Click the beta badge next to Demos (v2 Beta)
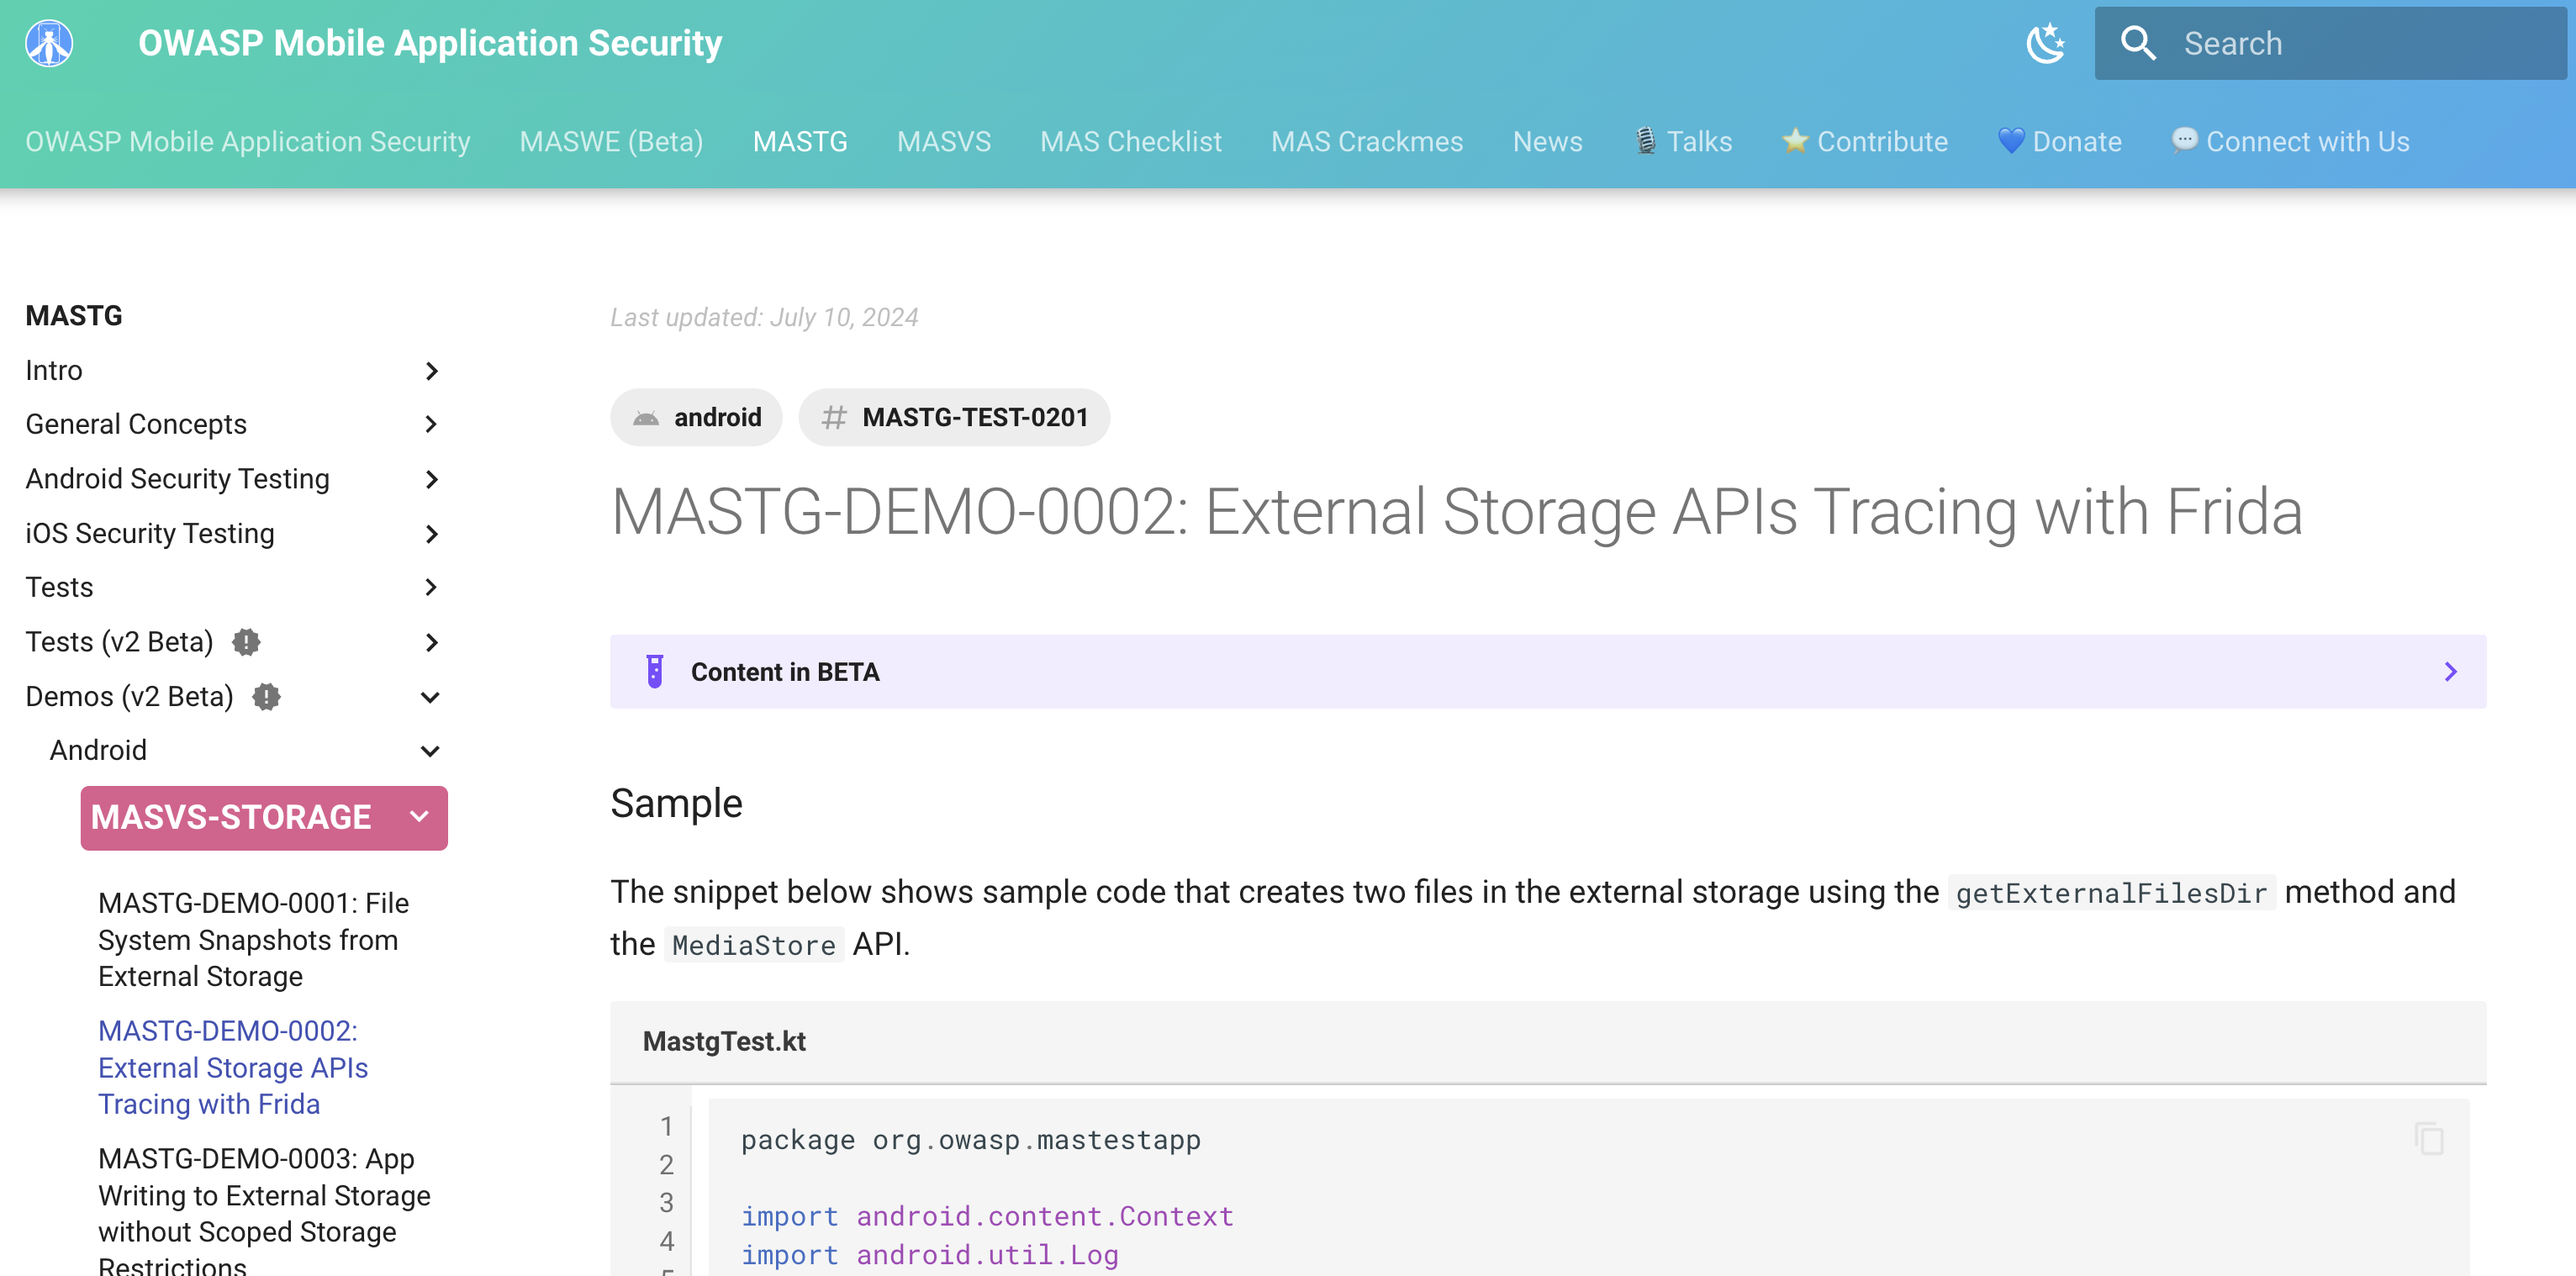 tap(266, 696)
